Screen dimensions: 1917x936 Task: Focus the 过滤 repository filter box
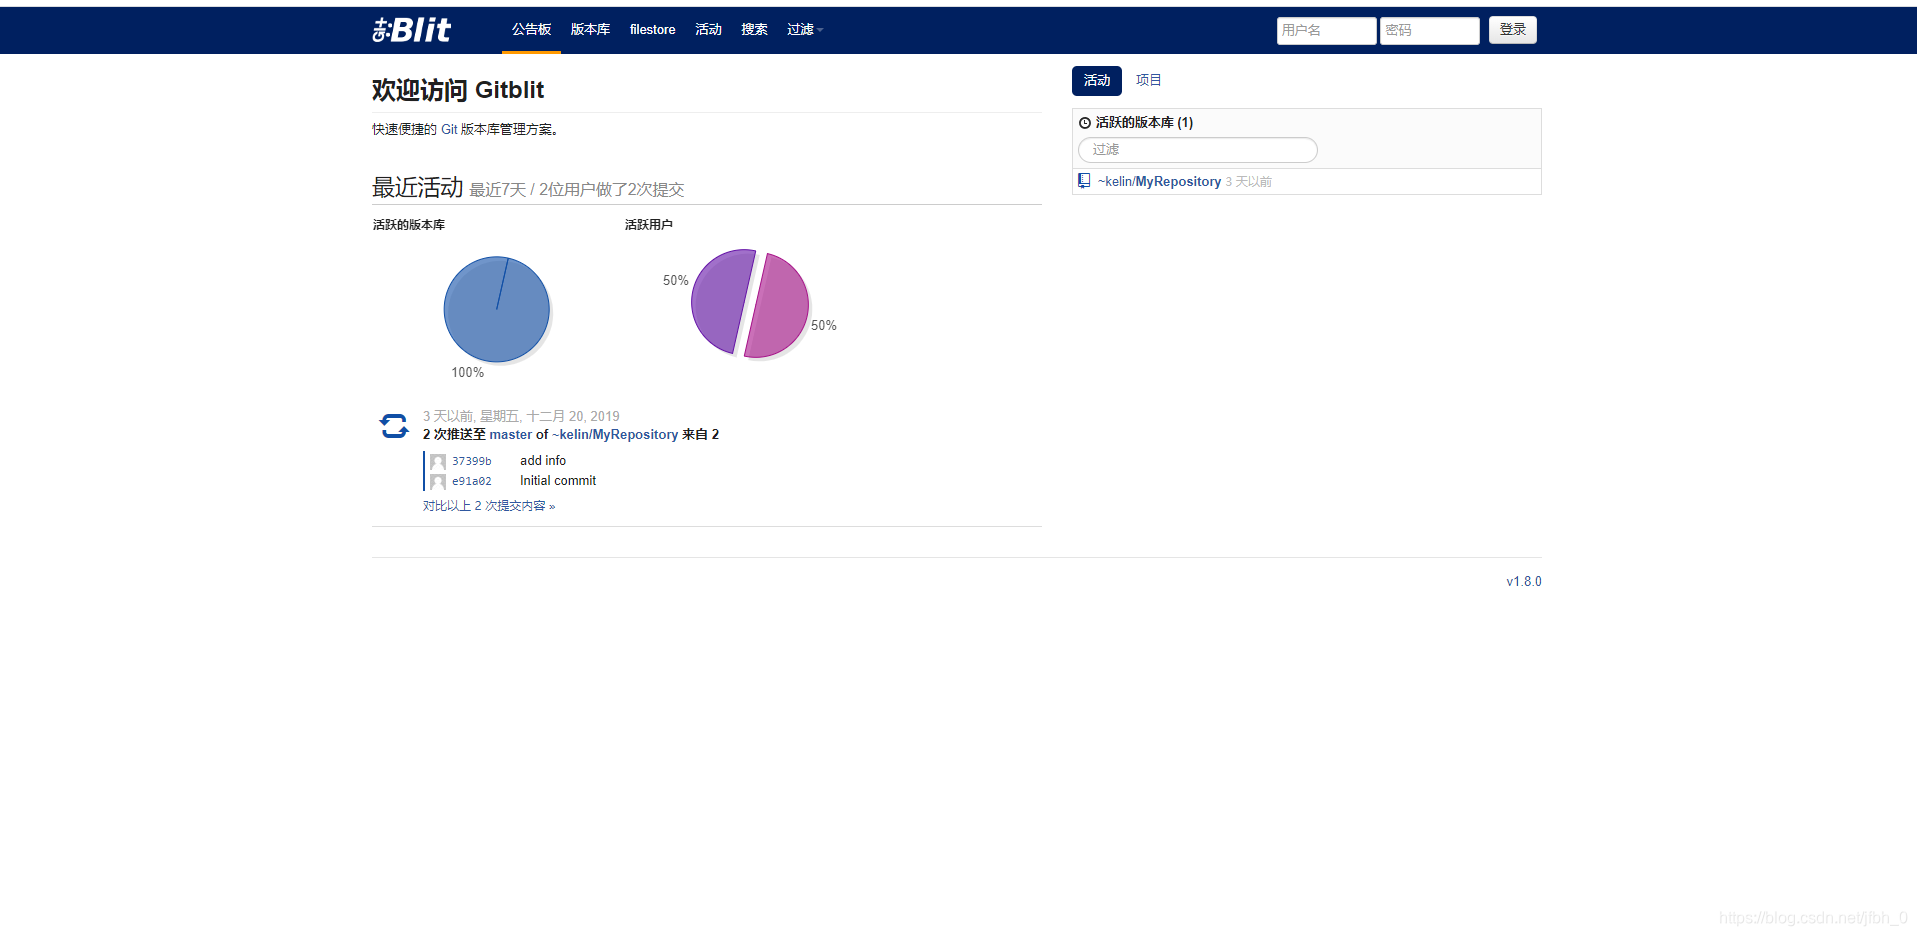pos(1197,150)
